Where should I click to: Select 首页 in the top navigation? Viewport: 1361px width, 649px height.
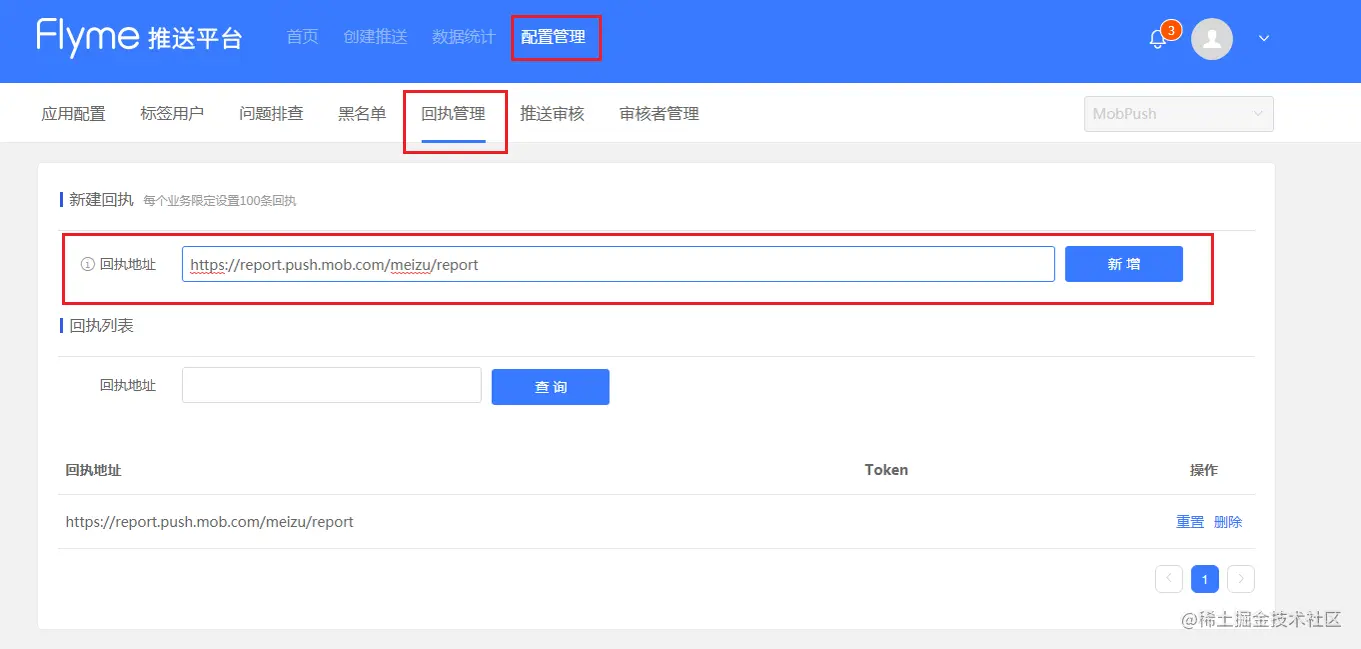pos(301,36)
